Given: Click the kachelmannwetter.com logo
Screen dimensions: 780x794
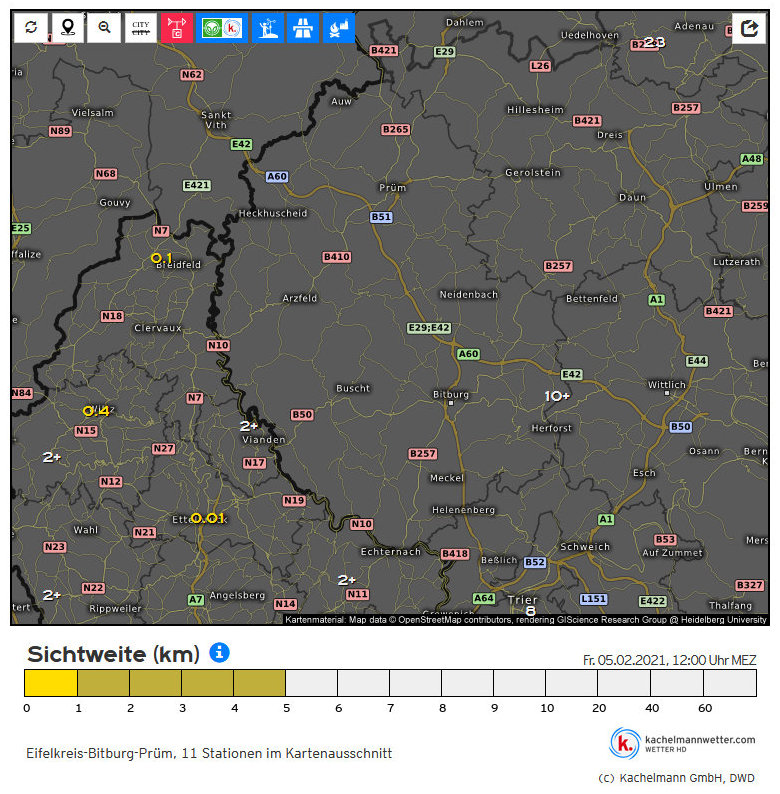Looking at the screenshot, I should [x=684, y=743].
